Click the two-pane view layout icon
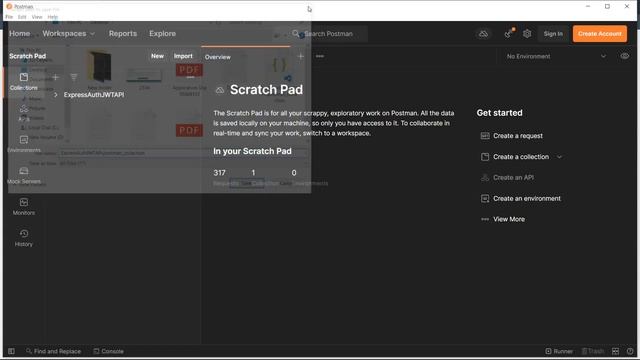 click(x=616, y=351)
